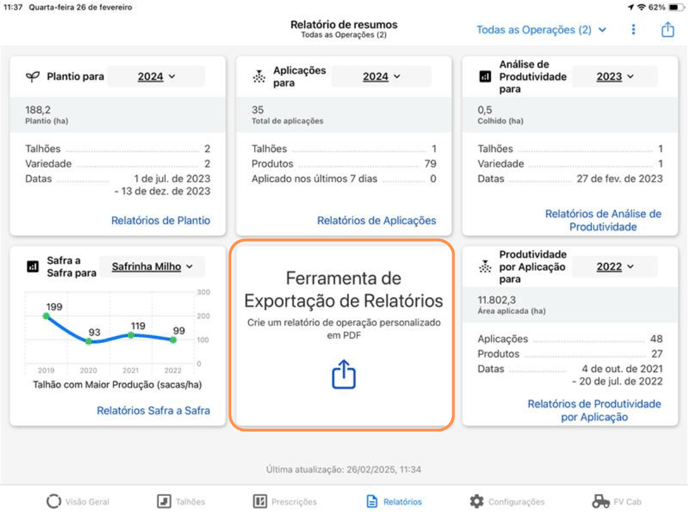This screenshot has height=515, width=688.
Task: Switch to the Configurações tab
Action: point(507,501)
